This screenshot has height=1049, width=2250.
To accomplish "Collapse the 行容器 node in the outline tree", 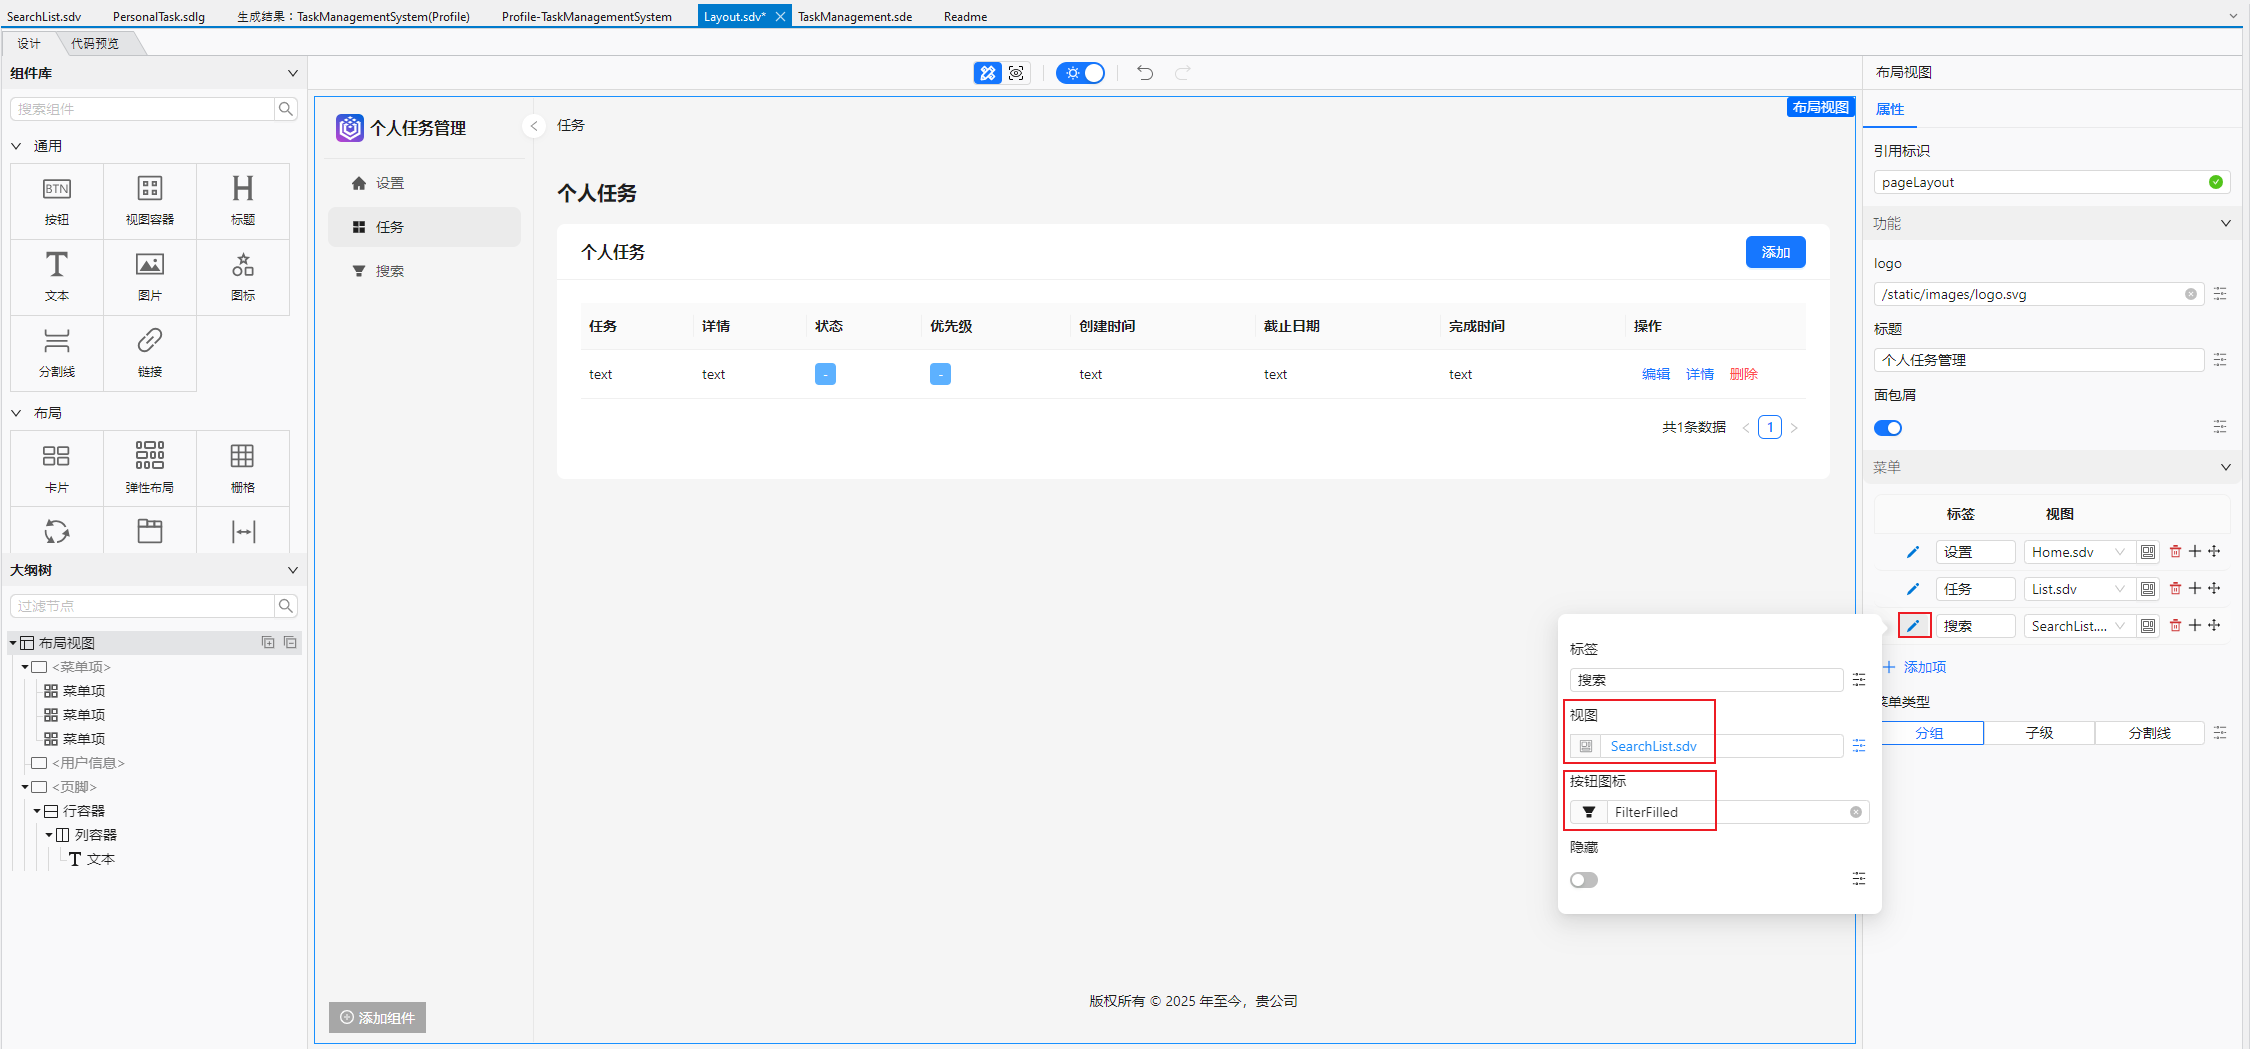I will 36,811.
